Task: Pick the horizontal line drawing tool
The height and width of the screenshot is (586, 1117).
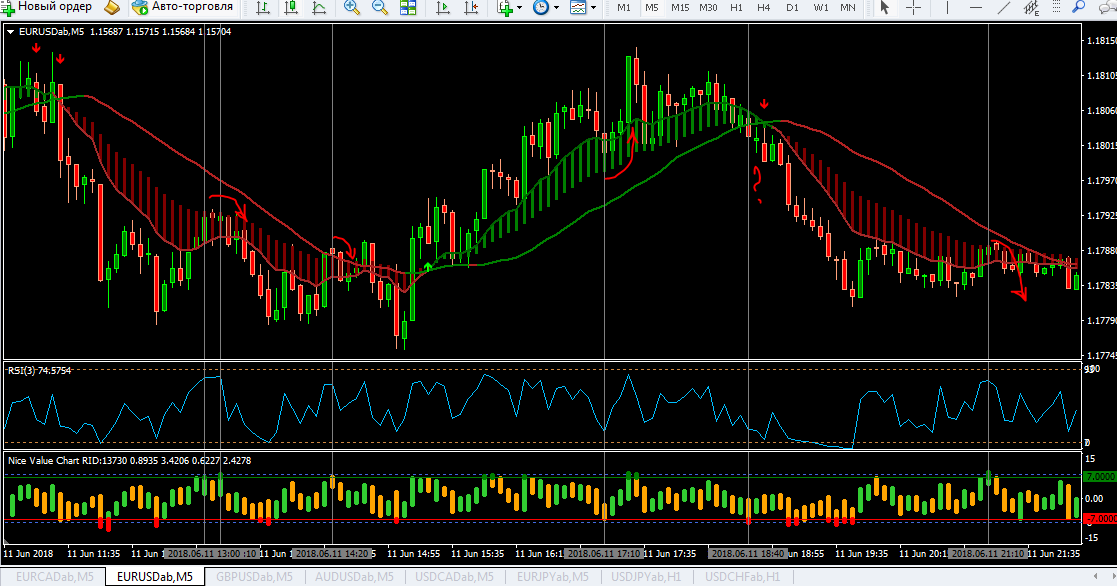Action: (976, 7)
